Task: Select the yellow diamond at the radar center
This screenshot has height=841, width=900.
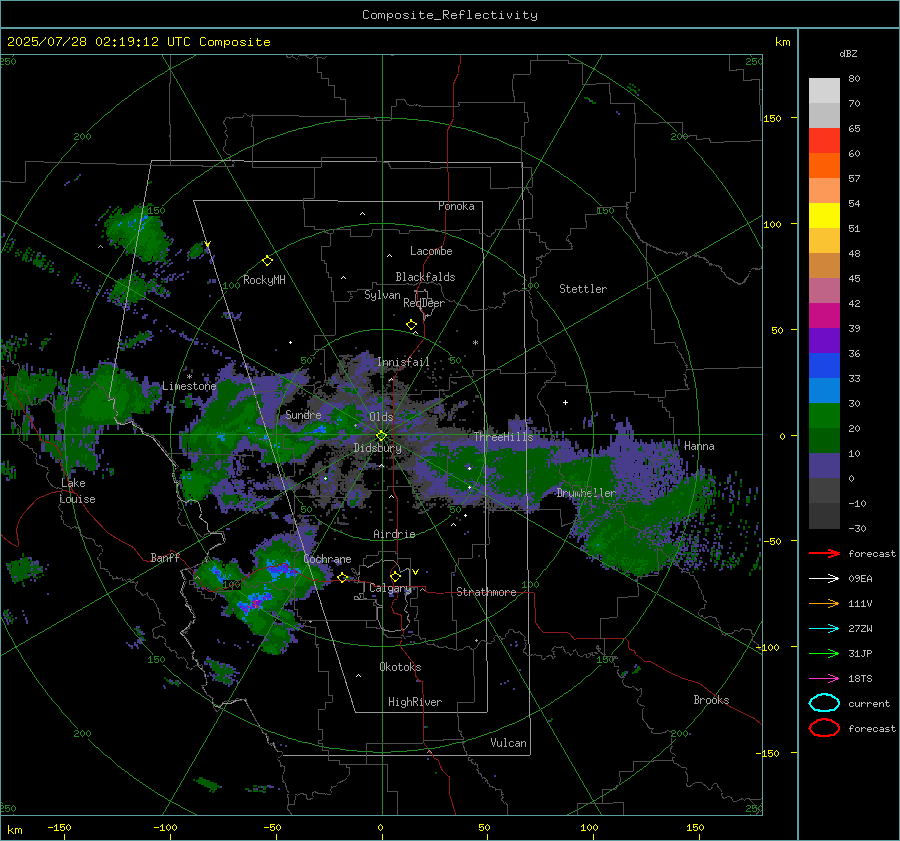Action: tap(381, 436)
